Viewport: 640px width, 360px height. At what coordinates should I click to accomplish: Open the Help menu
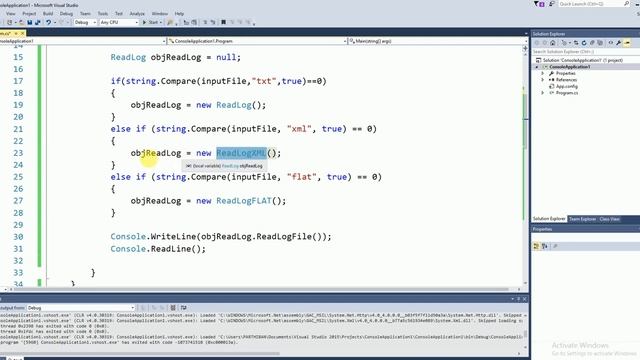coord(179,13)
